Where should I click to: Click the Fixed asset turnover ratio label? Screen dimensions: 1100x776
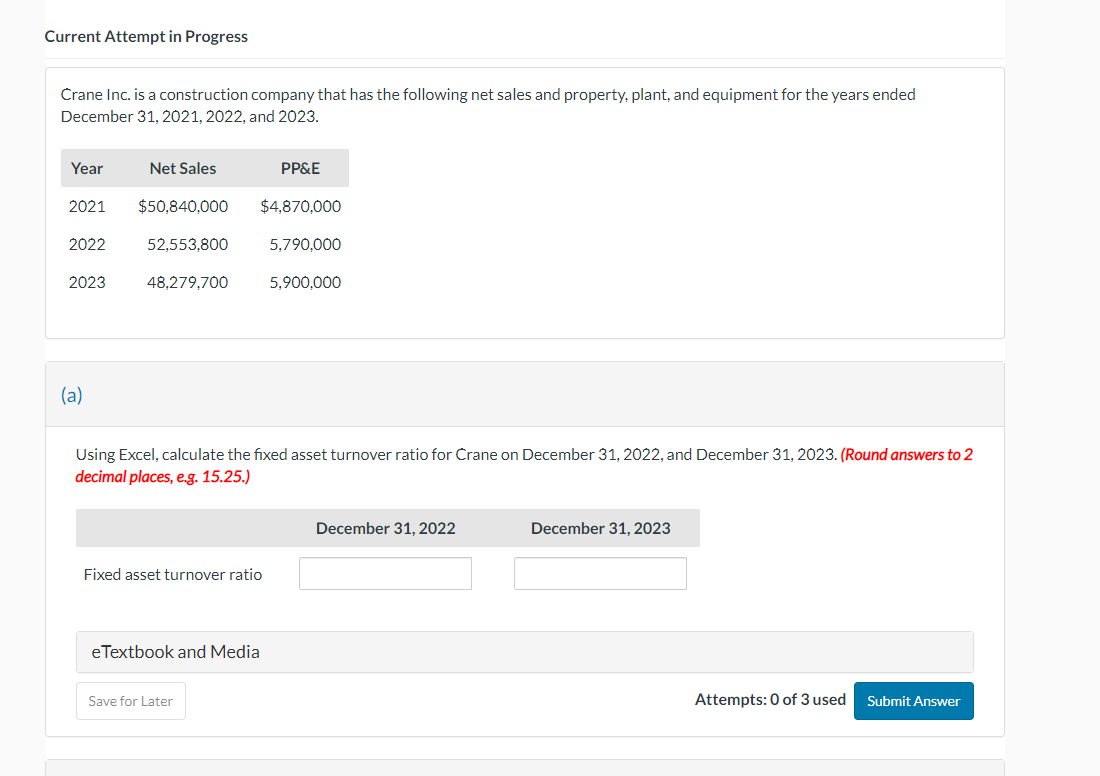click(173, 575)
